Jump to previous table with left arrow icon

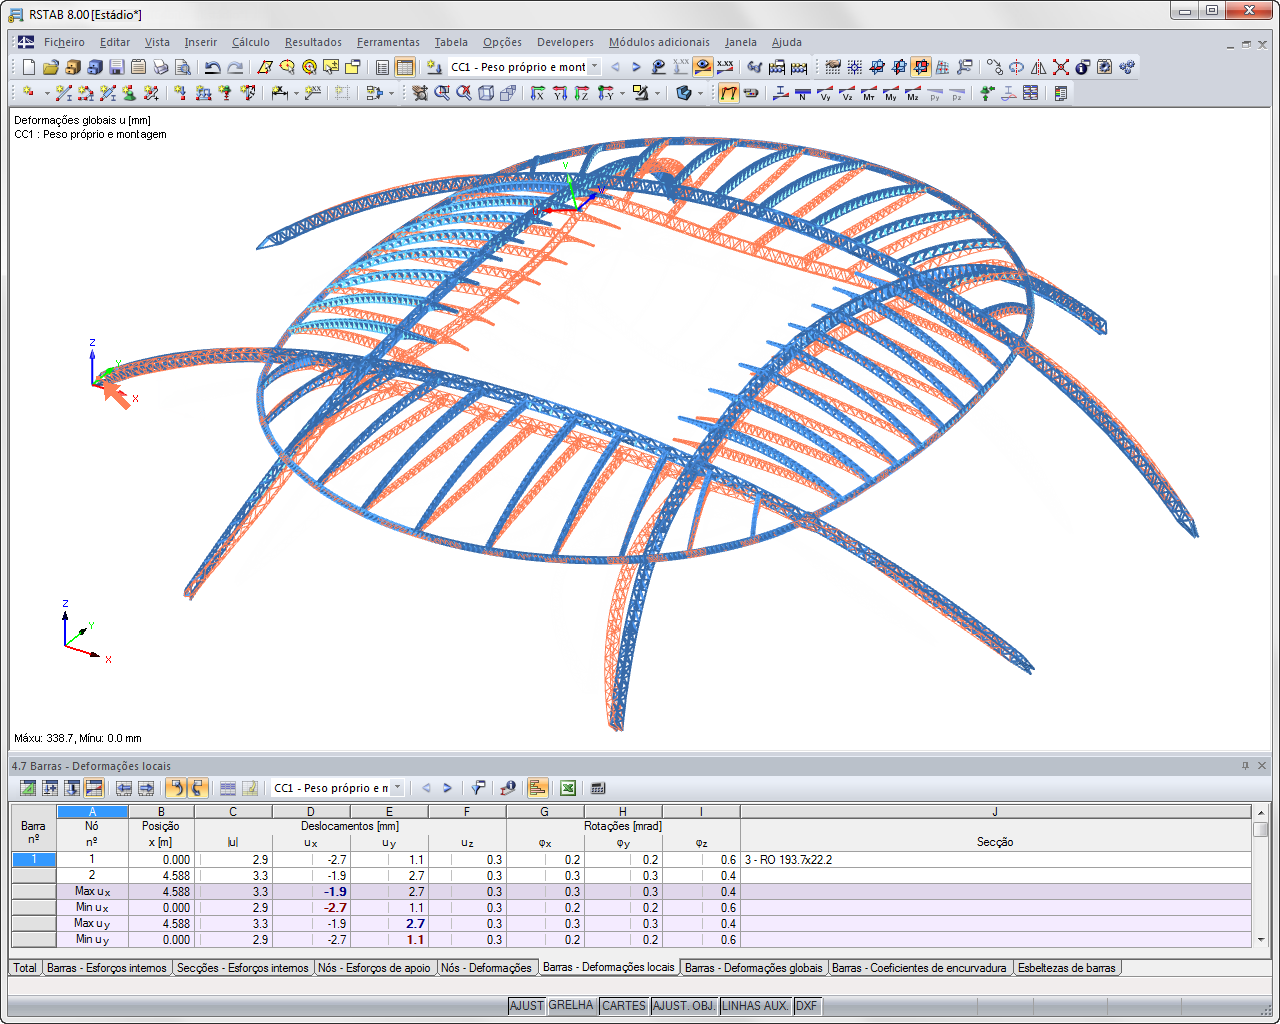(x=124, y=788)
